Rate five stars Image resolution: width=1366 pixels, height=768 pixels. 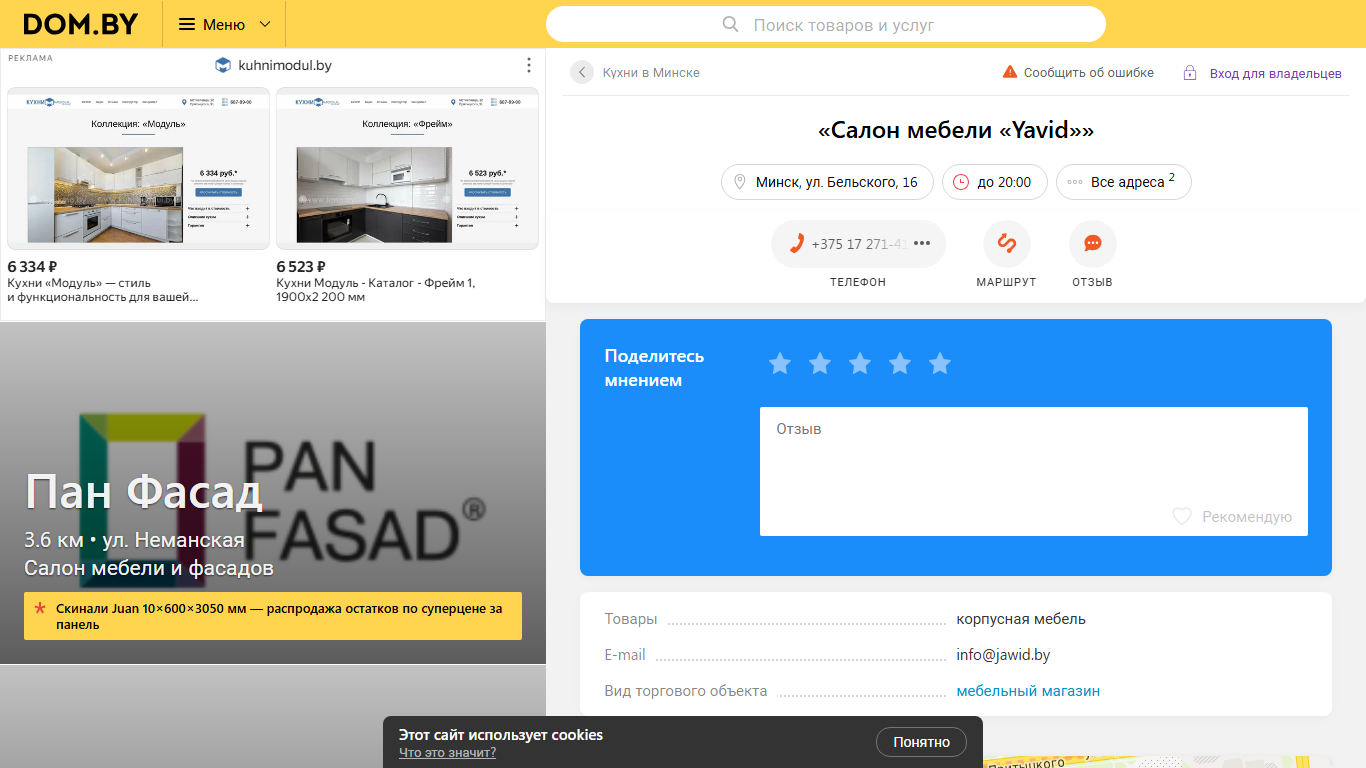pos(940,364)
